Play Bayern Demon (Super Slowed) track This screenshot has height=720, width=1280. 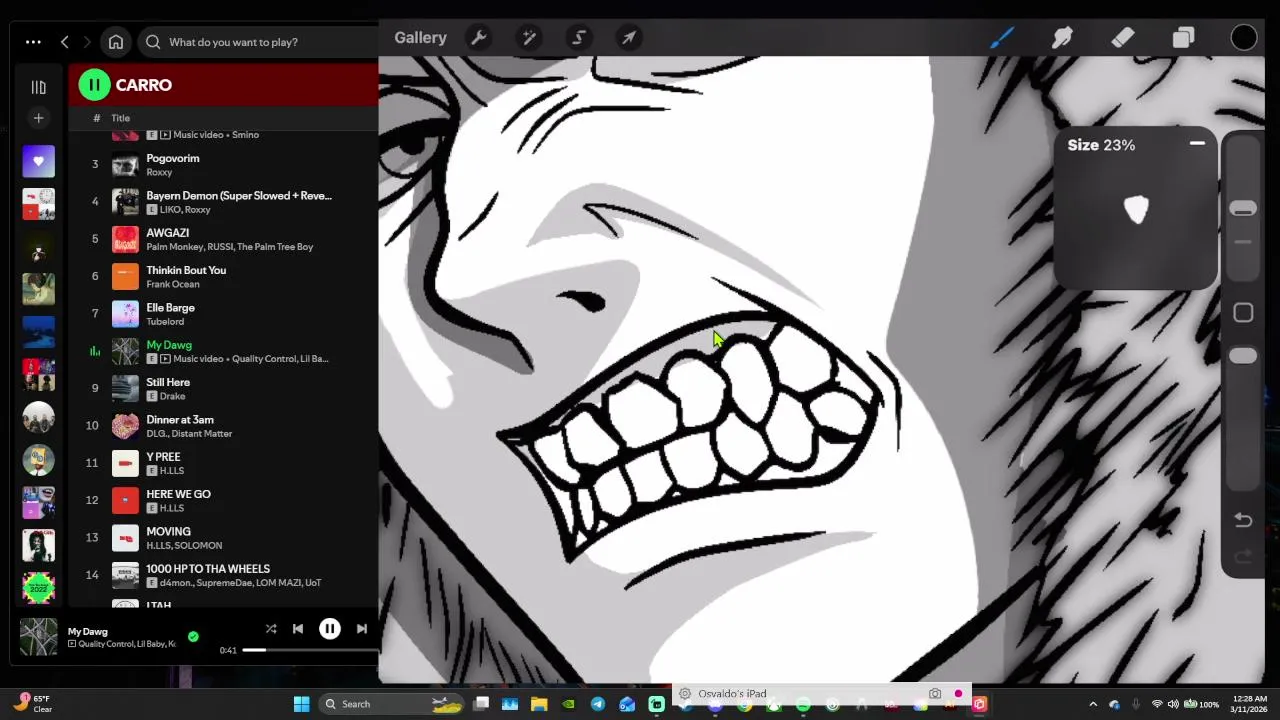(224, 202)
